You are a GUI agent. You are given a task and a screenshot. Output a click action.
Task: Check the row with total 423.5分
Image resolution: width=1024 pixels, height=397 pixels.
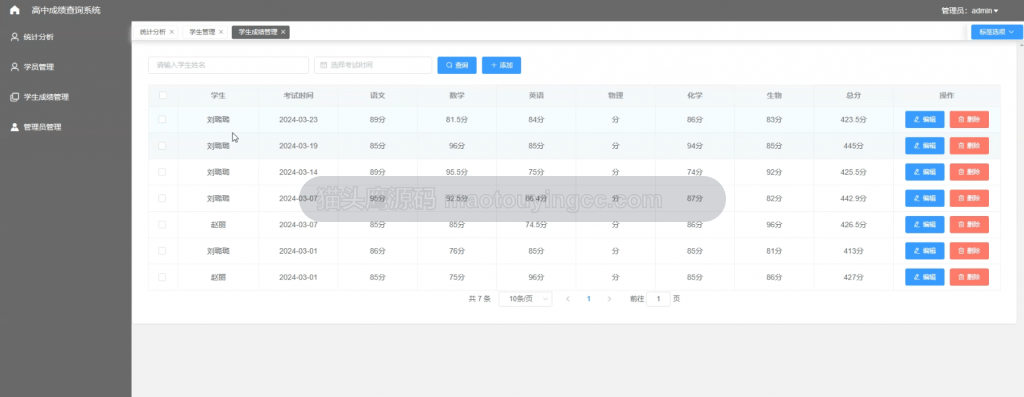tap(163, 119)
